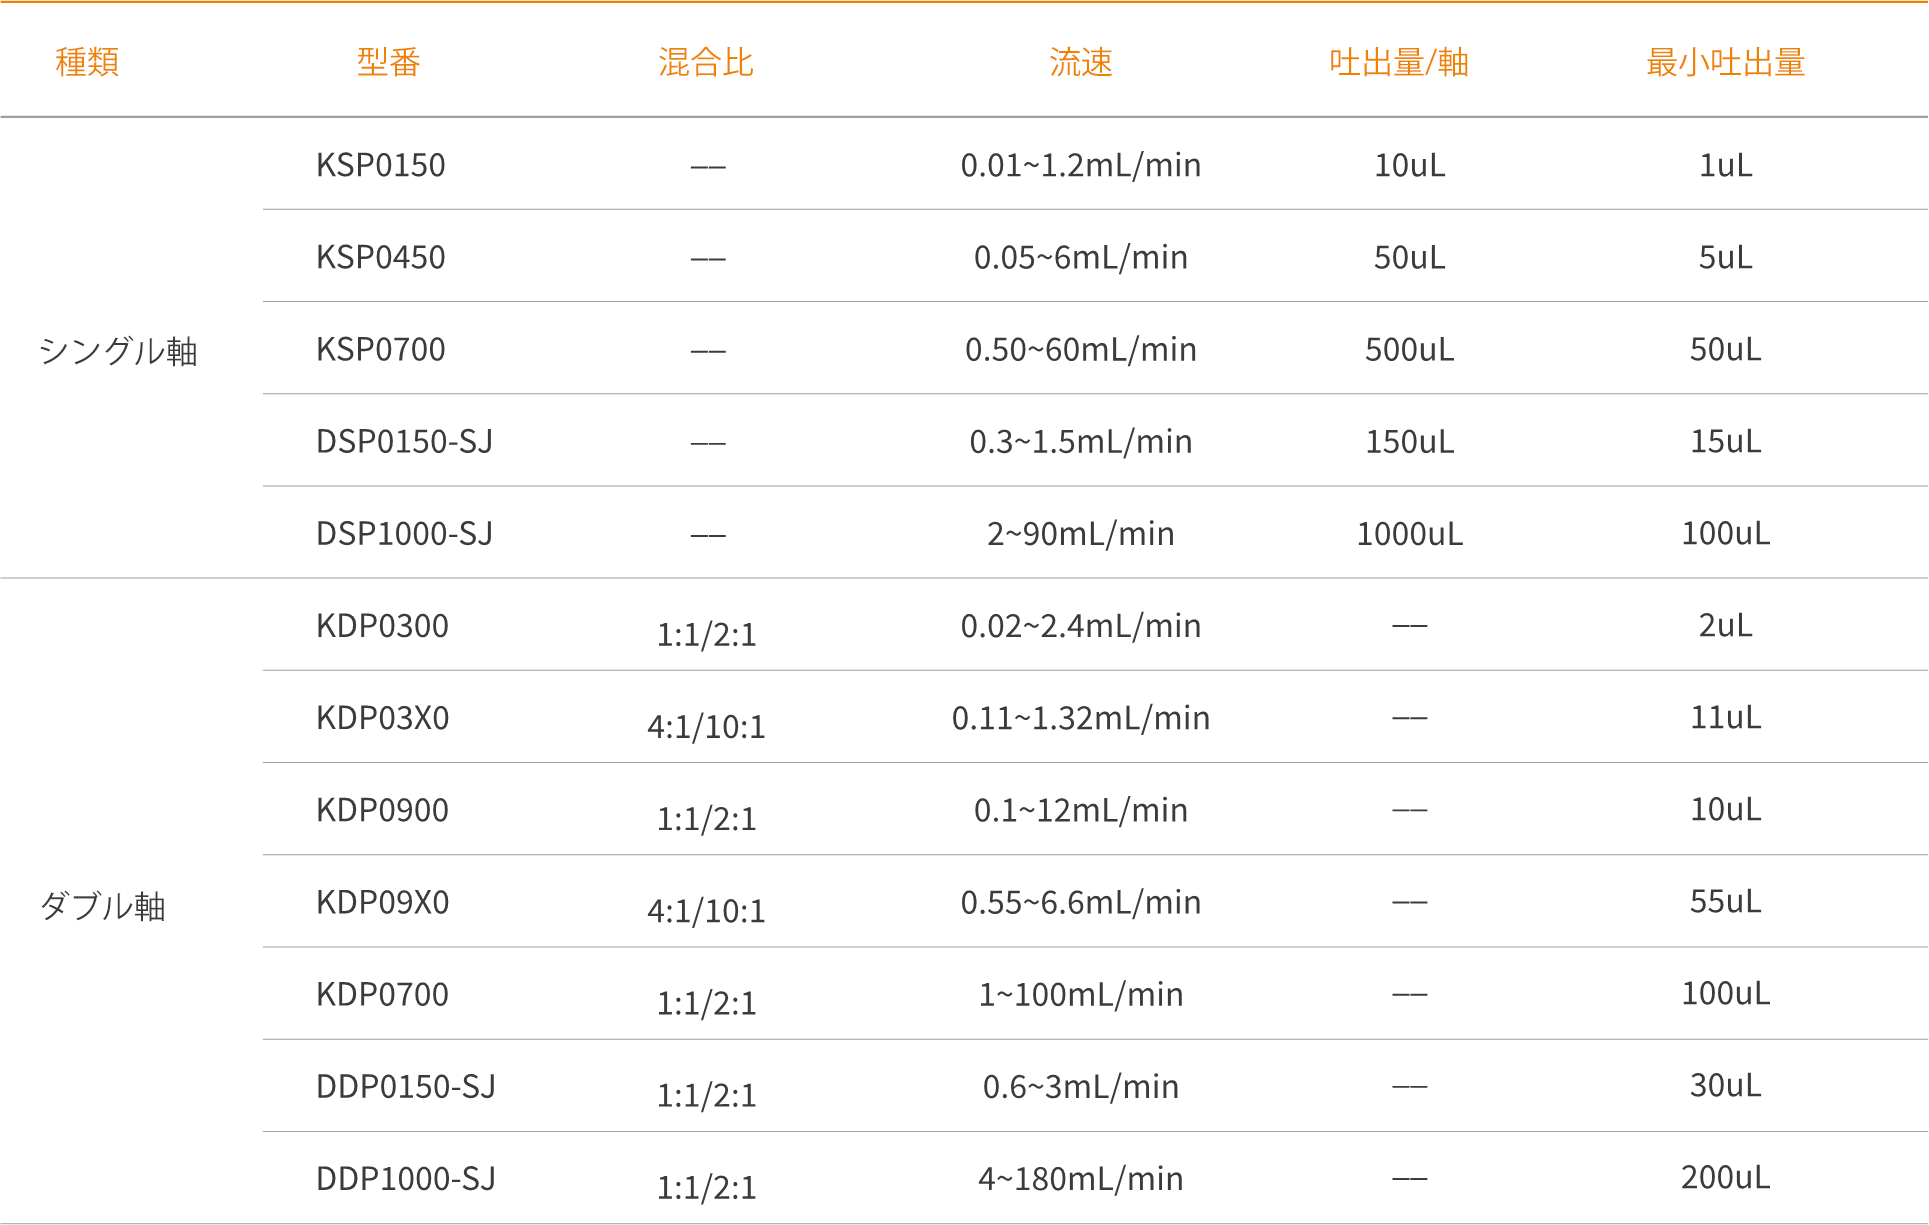Click the 55uL minimum discharge value
Image resolution: width=1929 pixels, height=1225 pixels.
point(1725,901)
